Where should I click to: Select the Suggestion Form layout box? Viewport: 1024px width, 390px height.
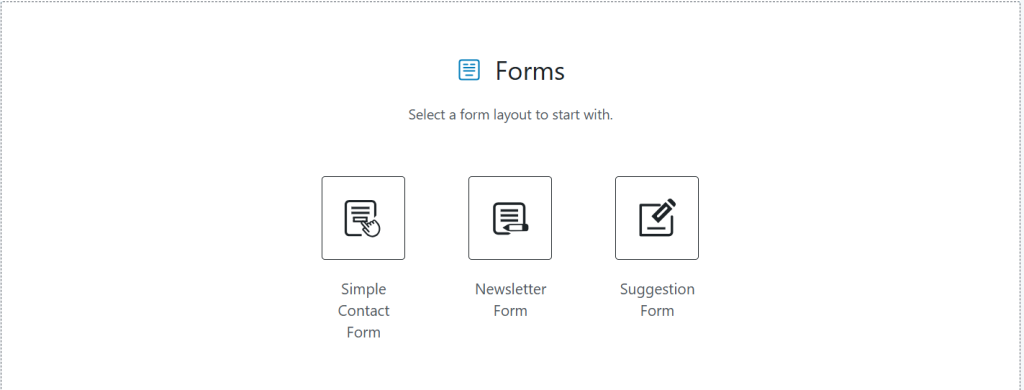tap(657, 218)
